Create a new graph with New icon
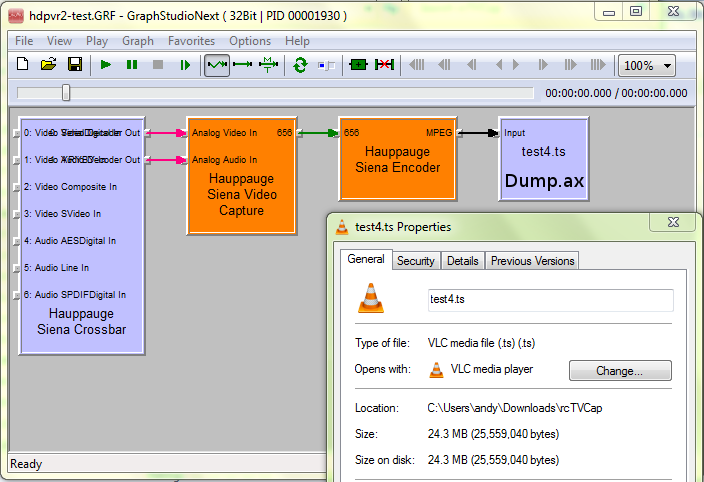This screenshot has height=482, width=704. pos(22,65)
